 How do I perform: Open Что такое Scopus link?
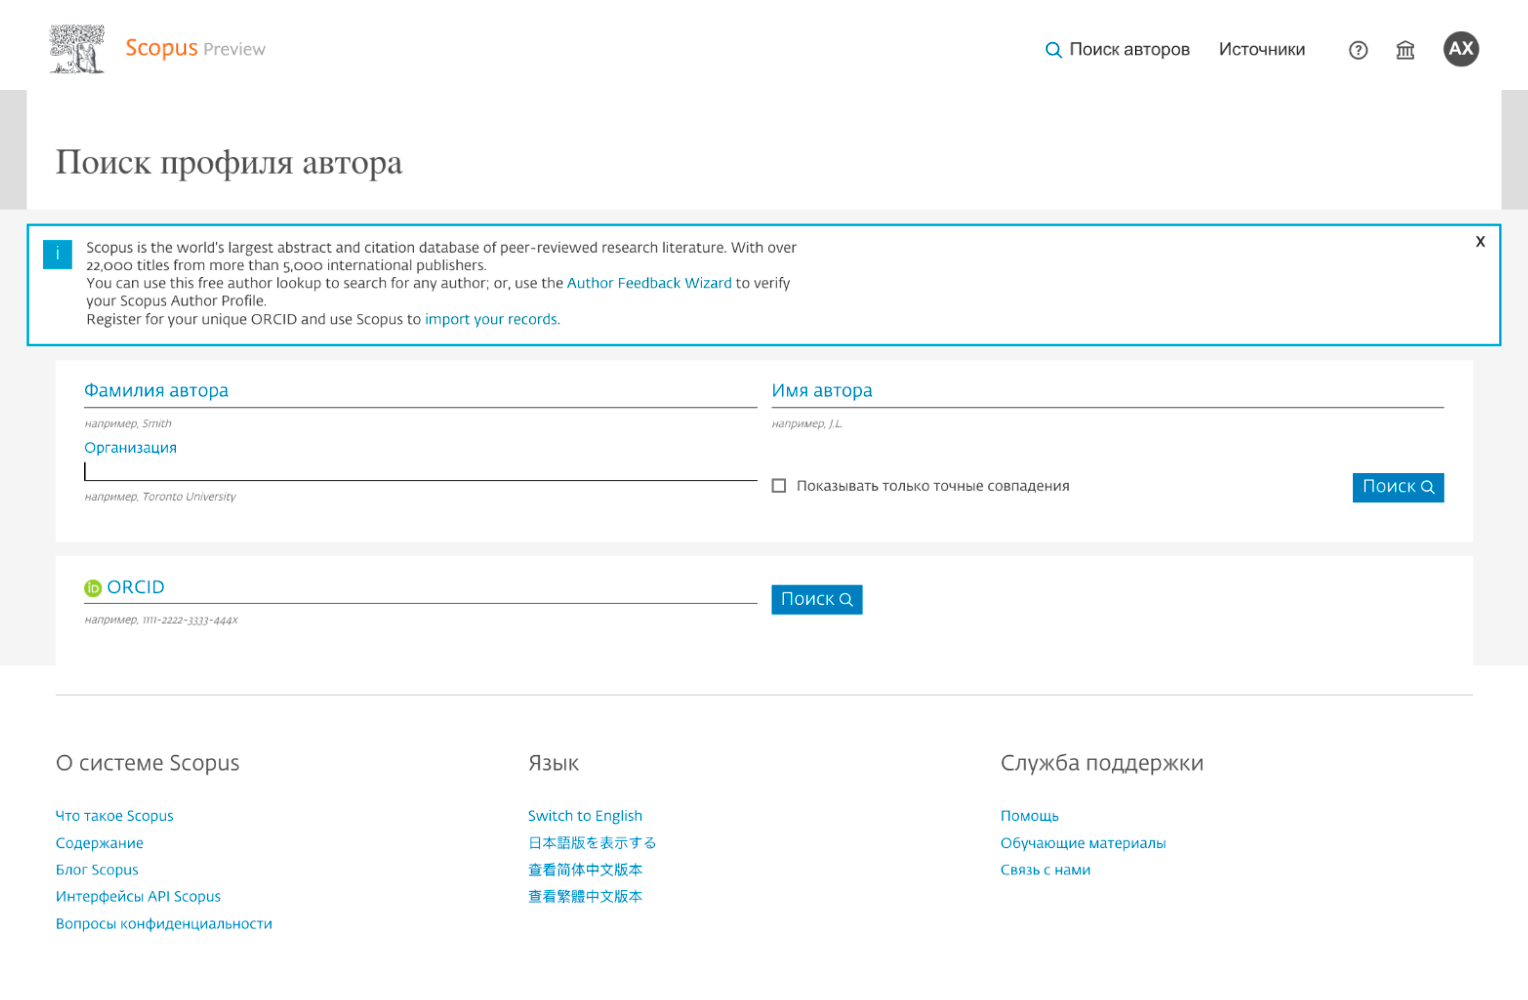pyautogui.click(x=114, y=816)
